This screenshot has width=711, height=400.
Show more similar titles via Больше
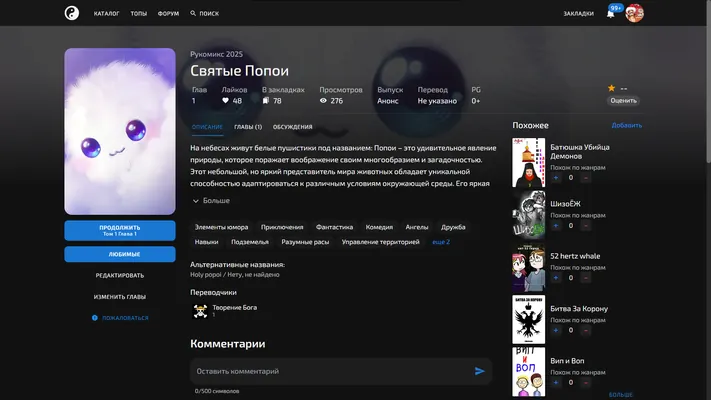(x=621, y=395)
